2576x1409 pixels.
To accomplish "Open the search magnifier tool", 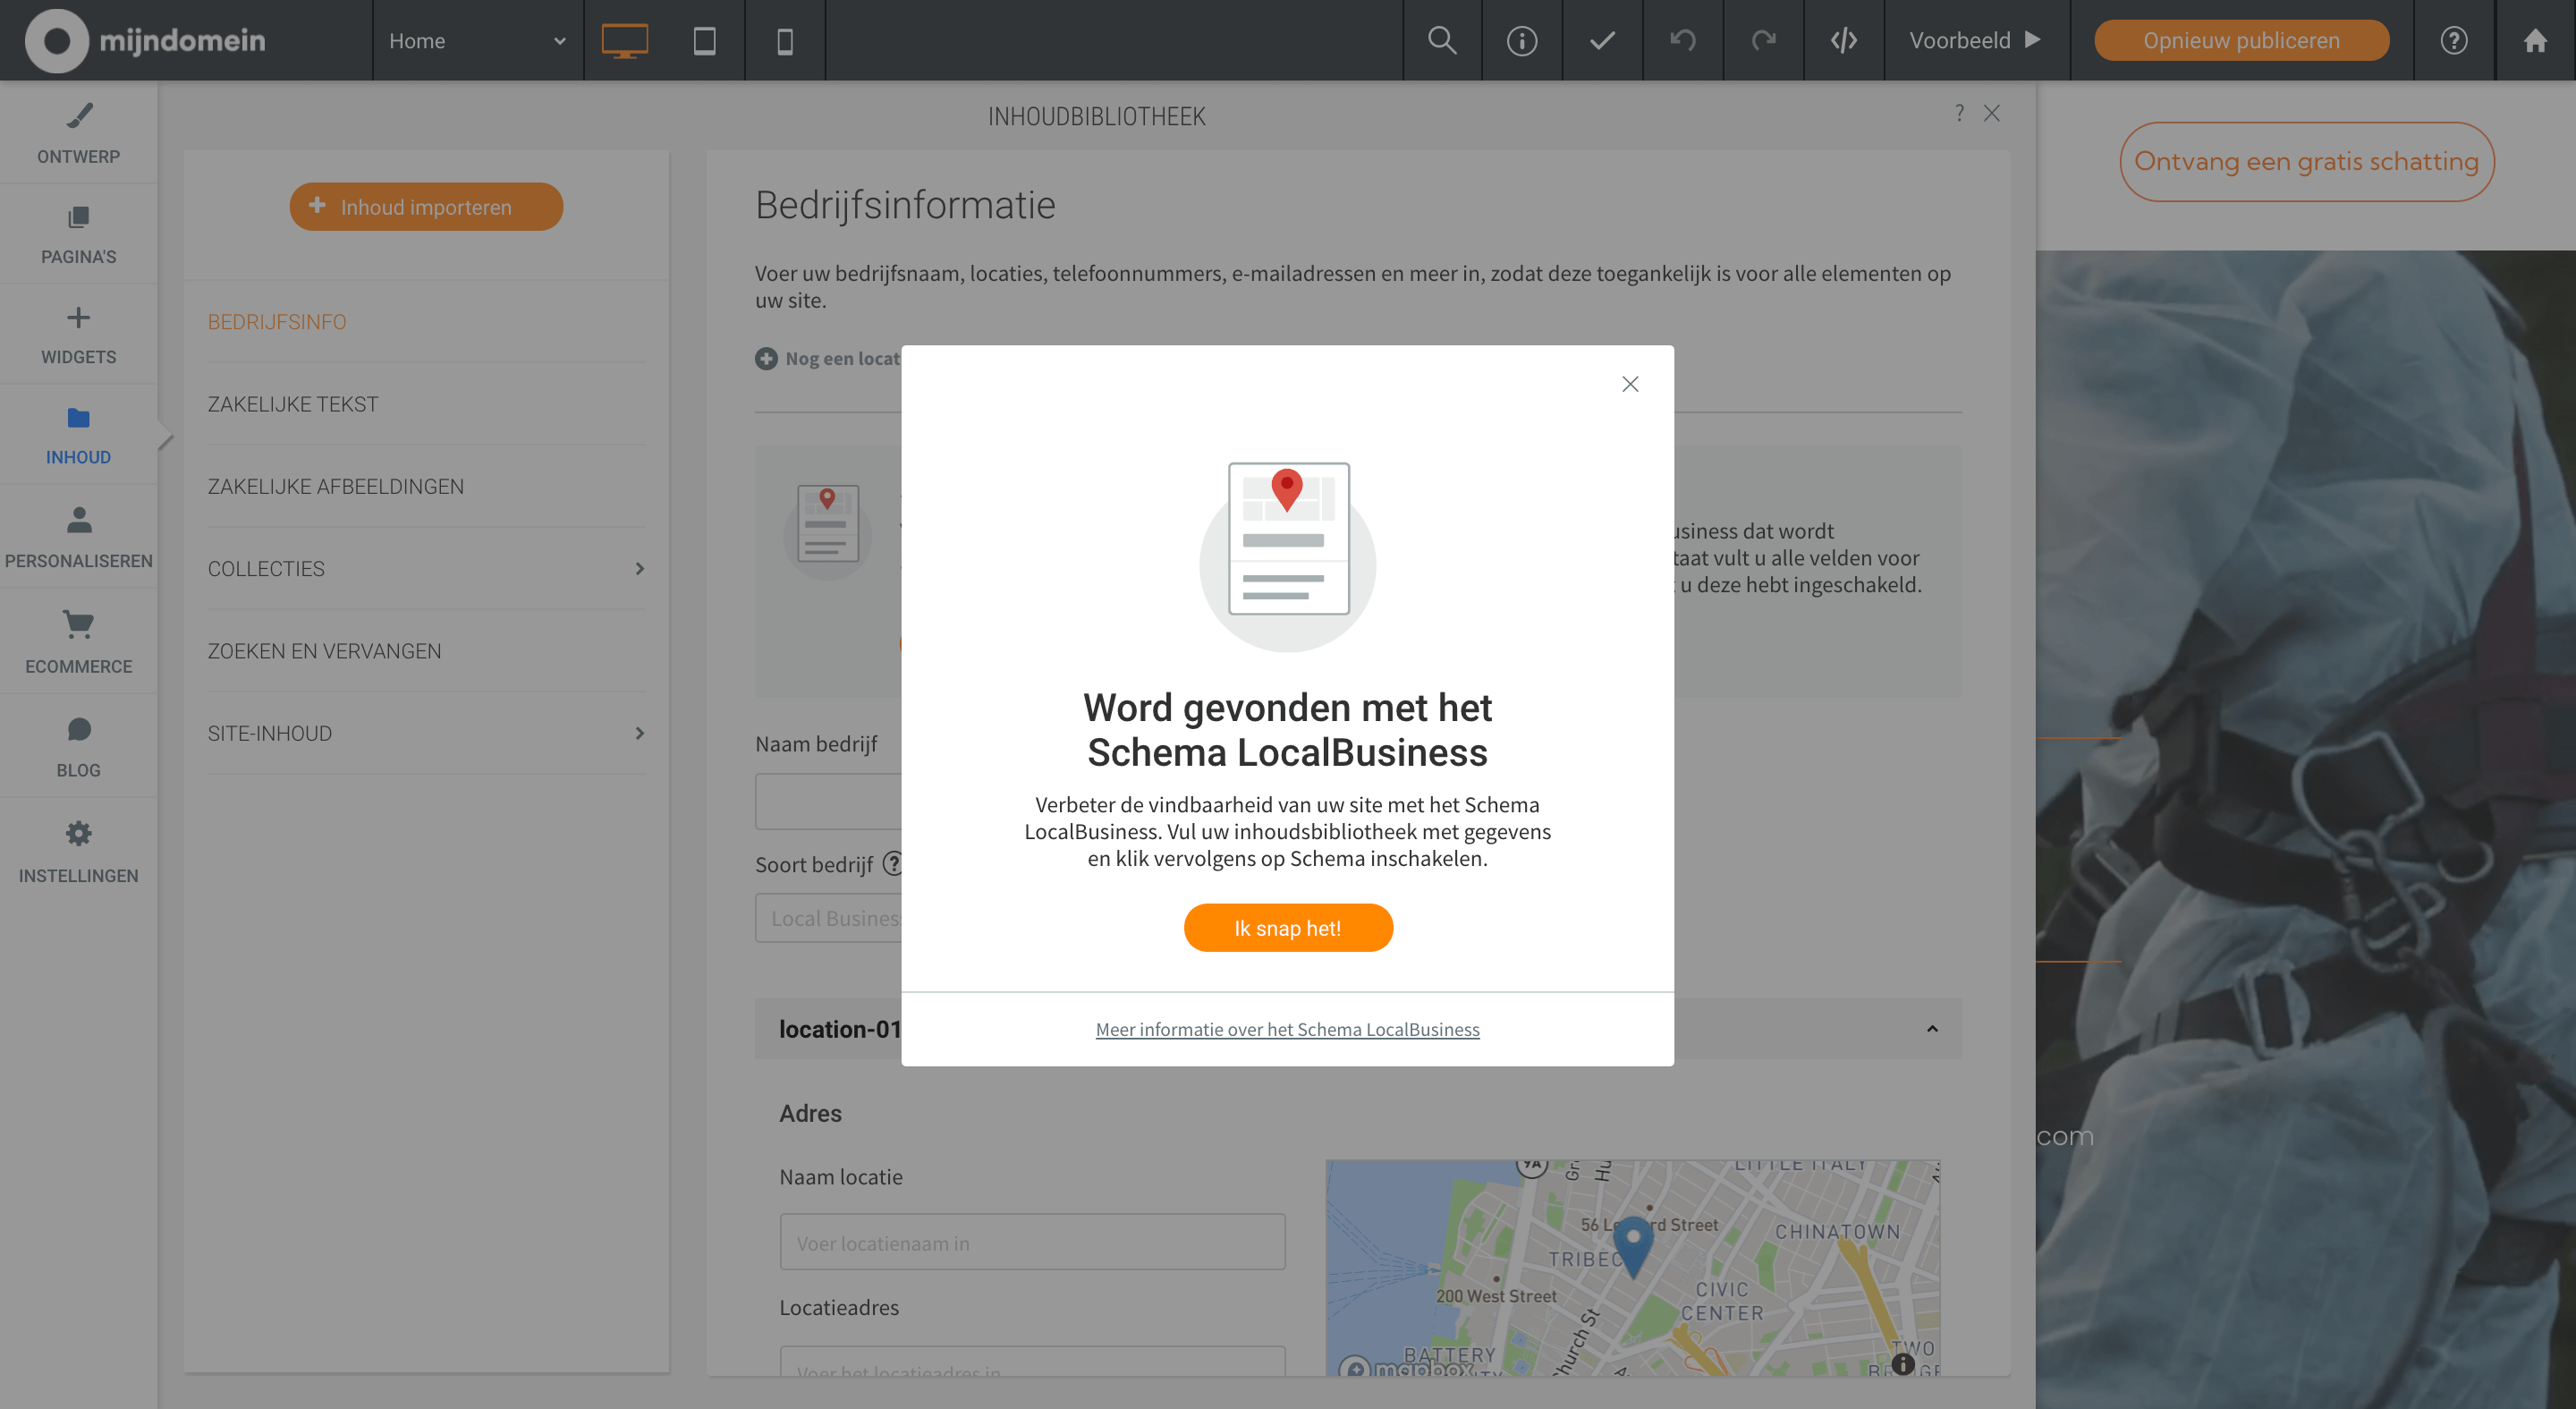I will tap(1441, 40).
